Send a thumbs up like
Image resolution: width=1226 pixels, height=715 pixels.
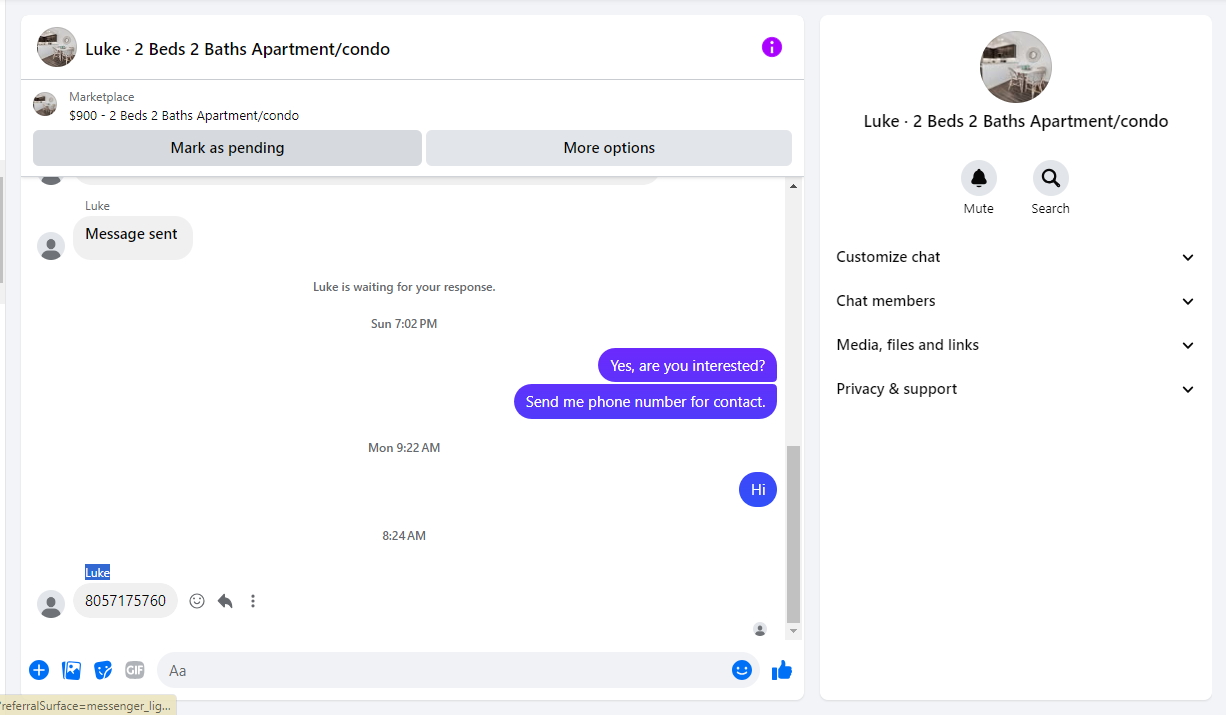point(782,670)
